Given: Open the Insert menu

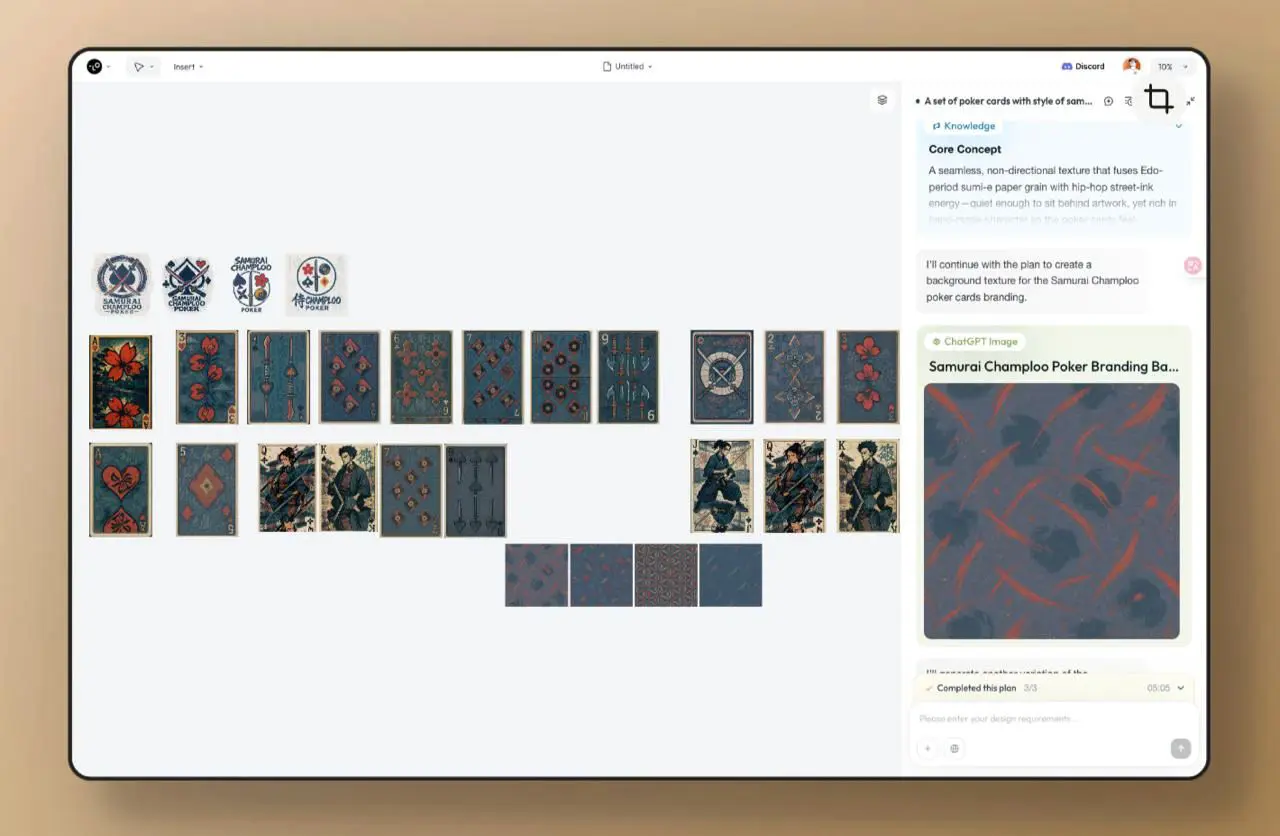Looking at the screenshot, I should tap(187, 67).
